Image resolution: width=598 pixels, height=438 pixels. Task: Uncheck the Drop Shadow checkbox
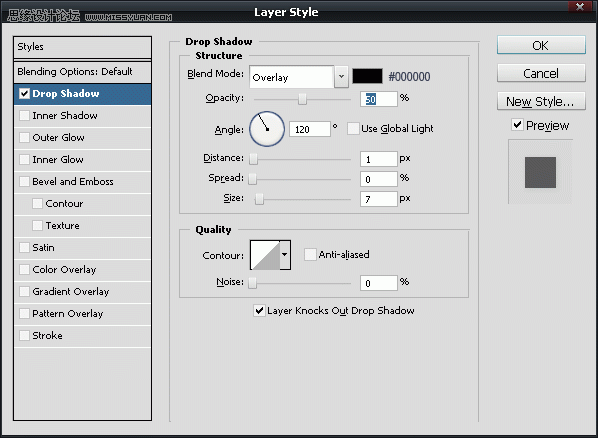[24, 93]
